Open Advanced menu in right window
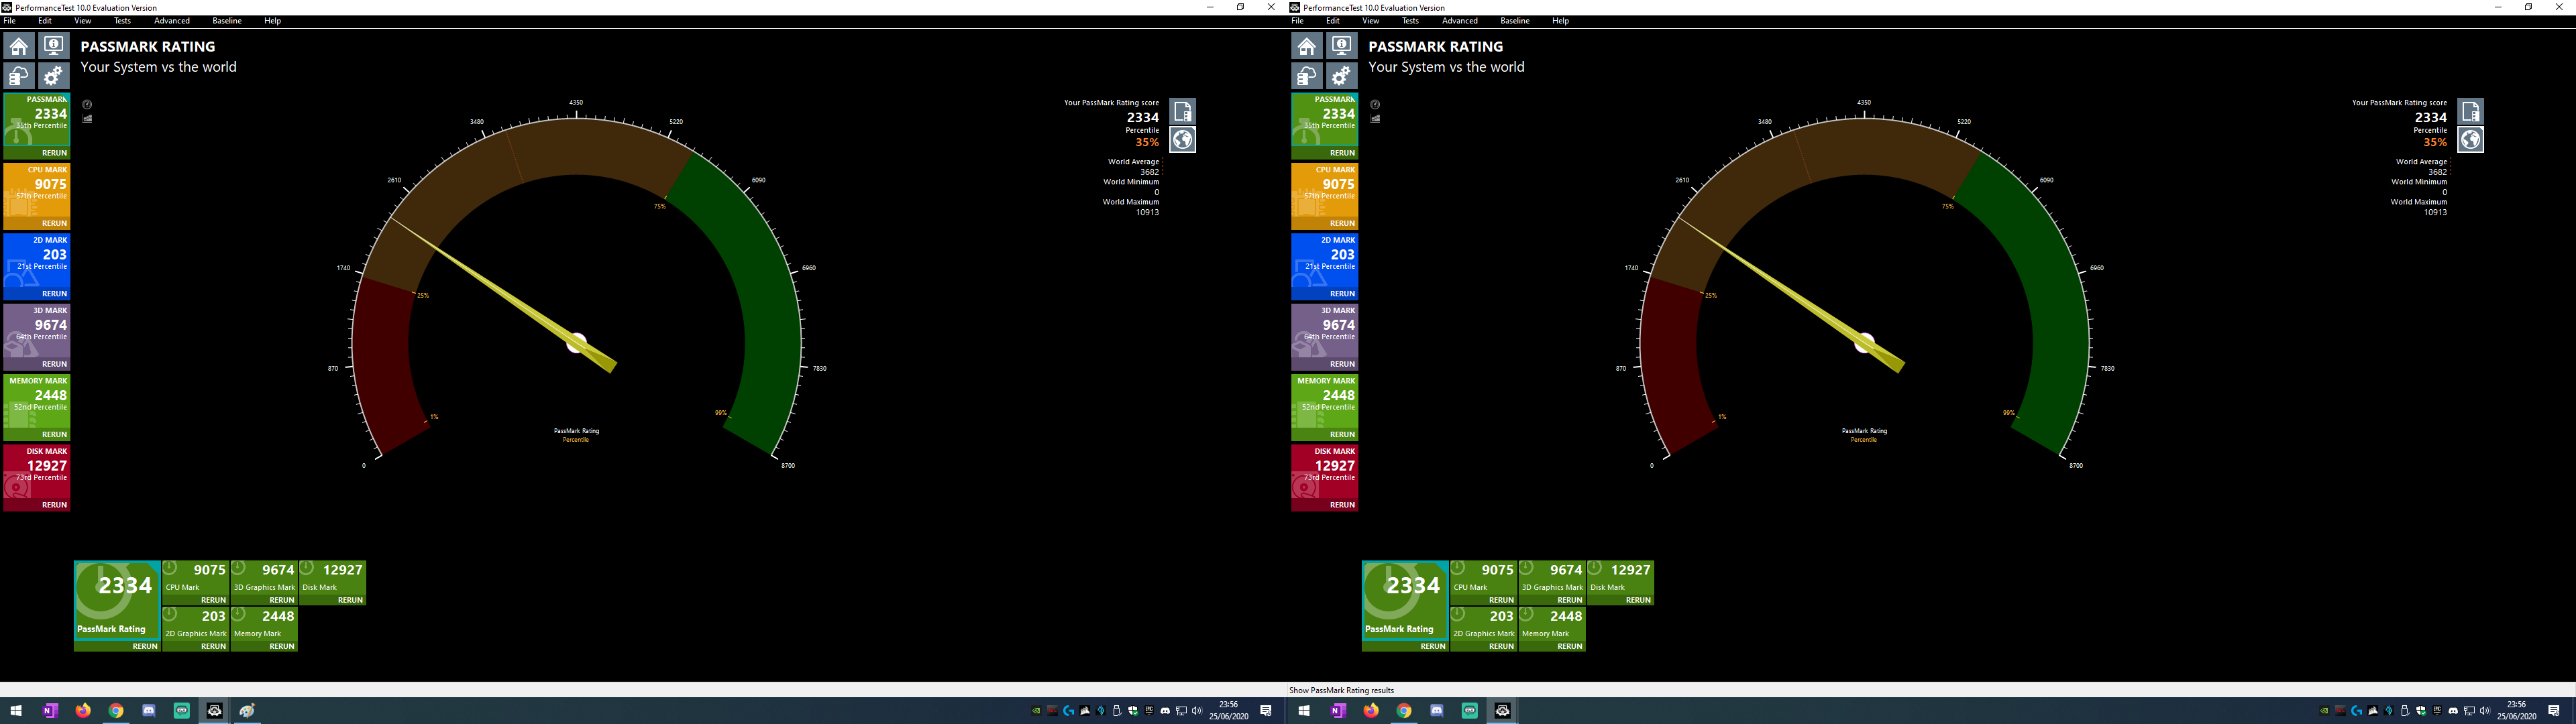The width and height of the screenshot is (2576, 724). click(x=1459, y=21)
